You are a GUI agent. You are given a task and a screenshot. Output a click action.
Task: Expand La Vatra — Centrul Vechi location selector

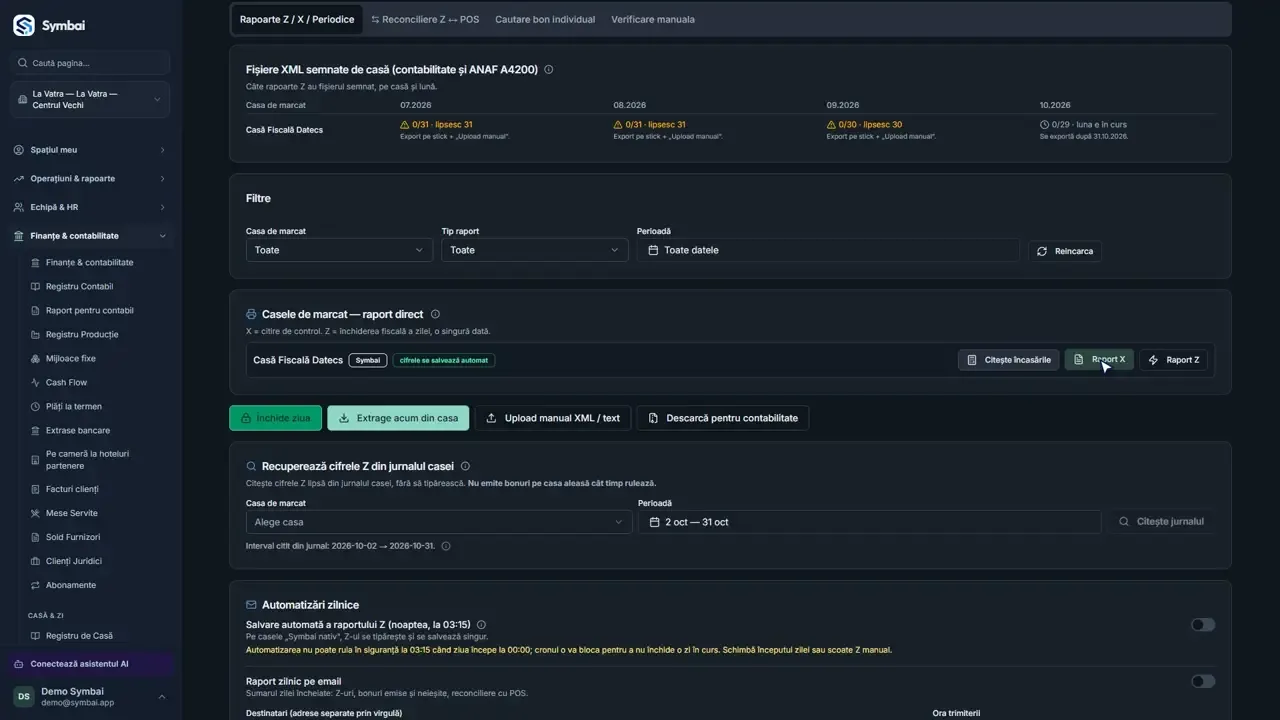tap(90, 100)
